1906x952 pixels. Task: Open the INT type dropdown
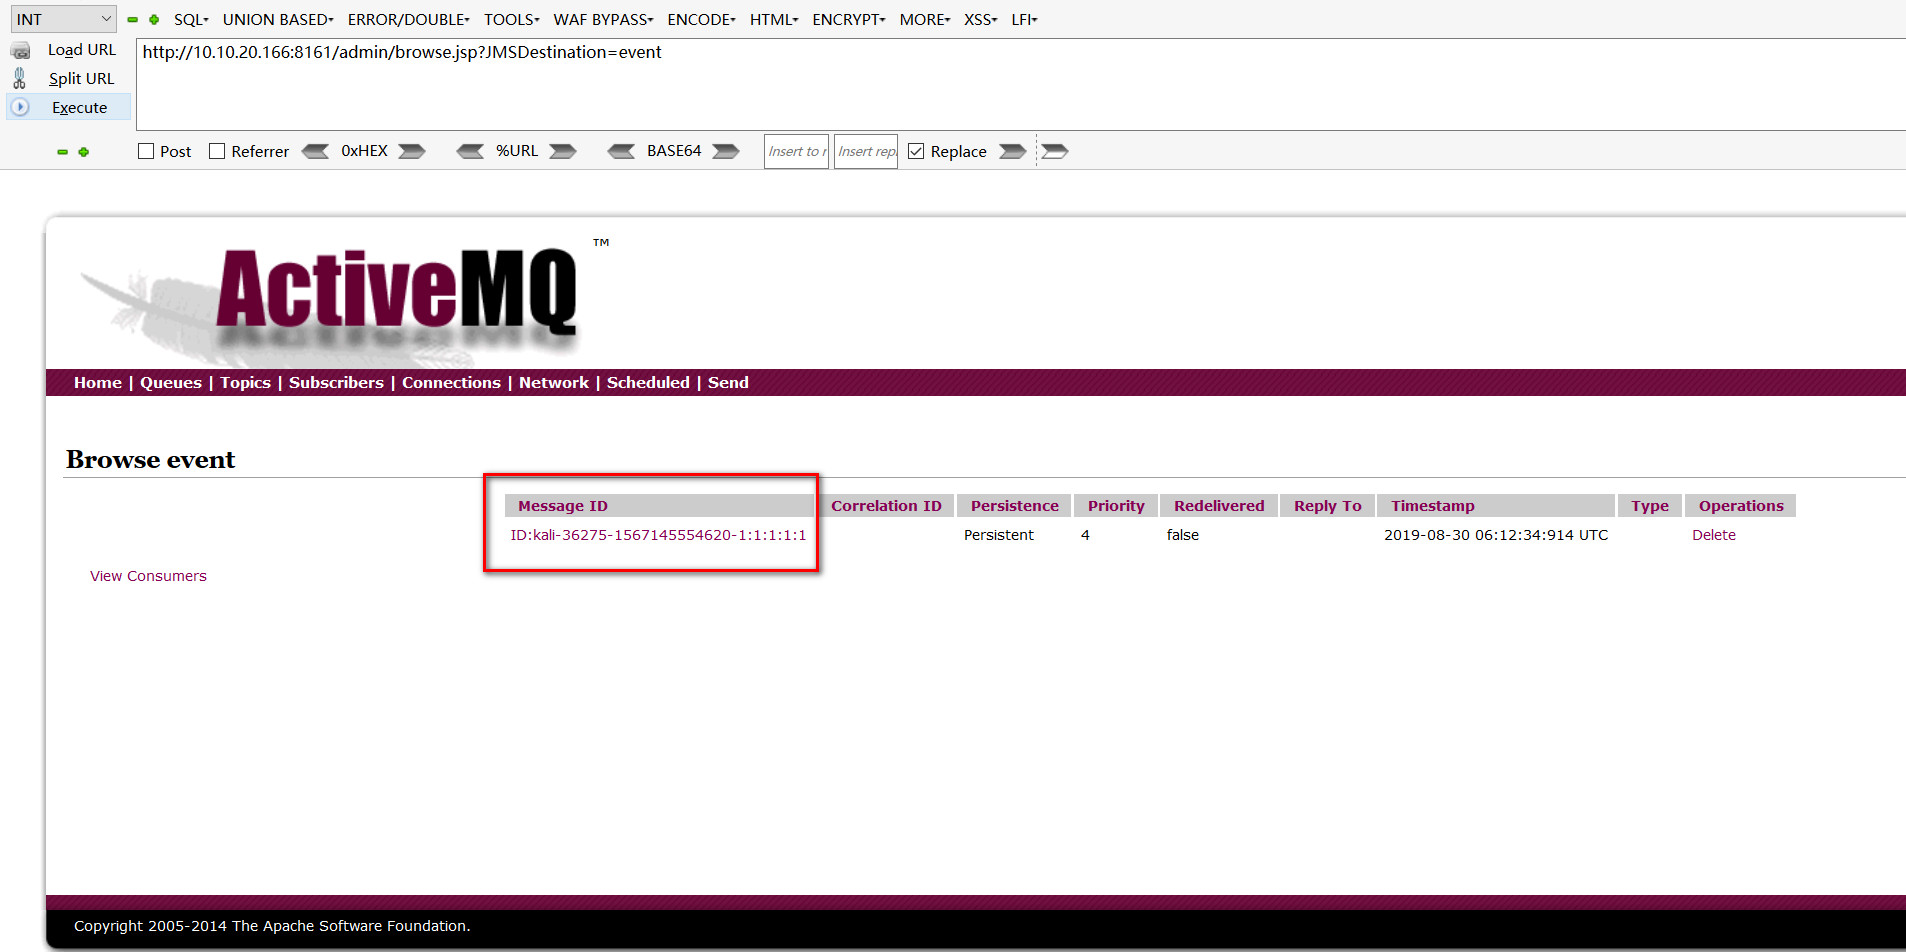[x=63, y=19]
